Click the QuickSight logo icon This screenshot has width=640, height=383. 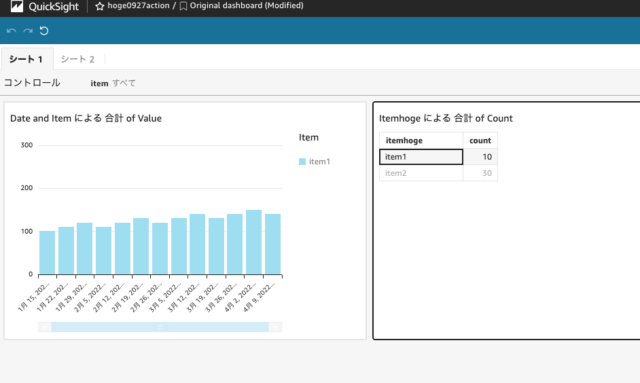[x=17, y=6]
